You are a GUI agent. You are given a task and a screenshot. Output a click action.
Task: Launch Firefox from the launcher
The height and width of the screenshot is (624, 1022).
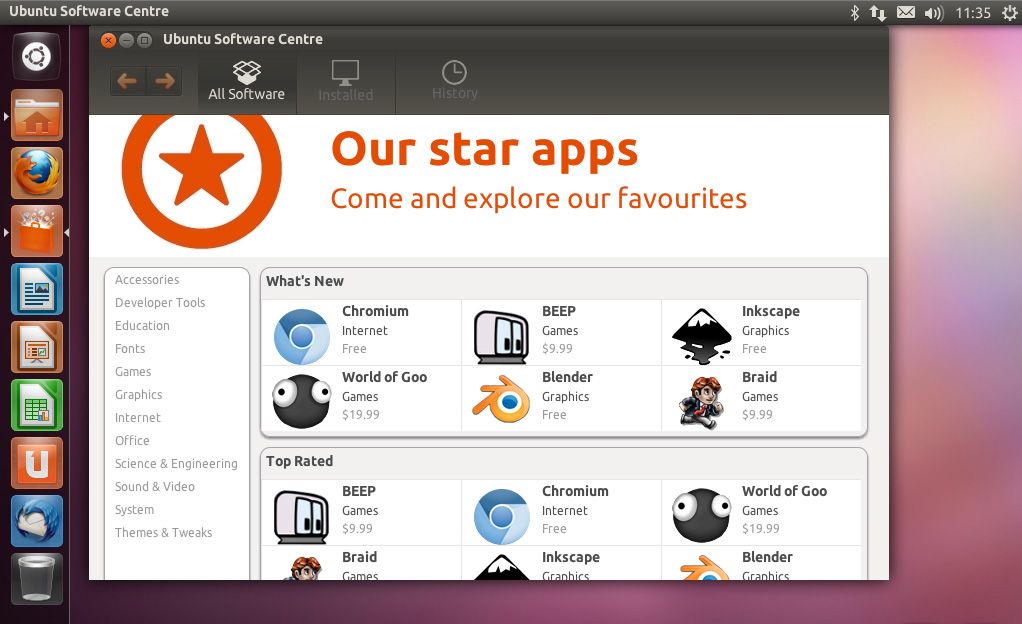point(36,173)
